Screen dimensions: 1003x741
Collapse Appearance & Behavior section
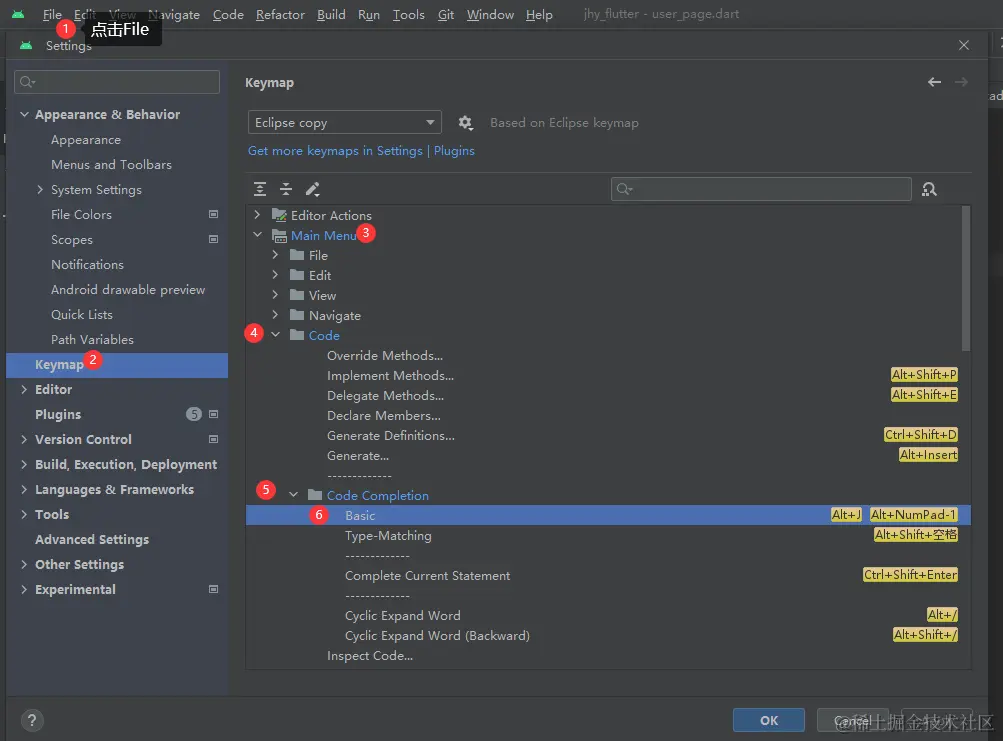(24, 115)
